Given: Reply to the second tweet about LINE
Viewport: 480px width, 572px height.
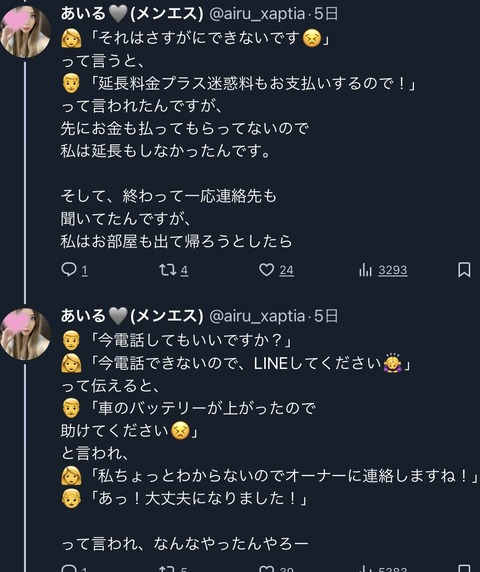Looking at the screenshot, I should [74, 568].
